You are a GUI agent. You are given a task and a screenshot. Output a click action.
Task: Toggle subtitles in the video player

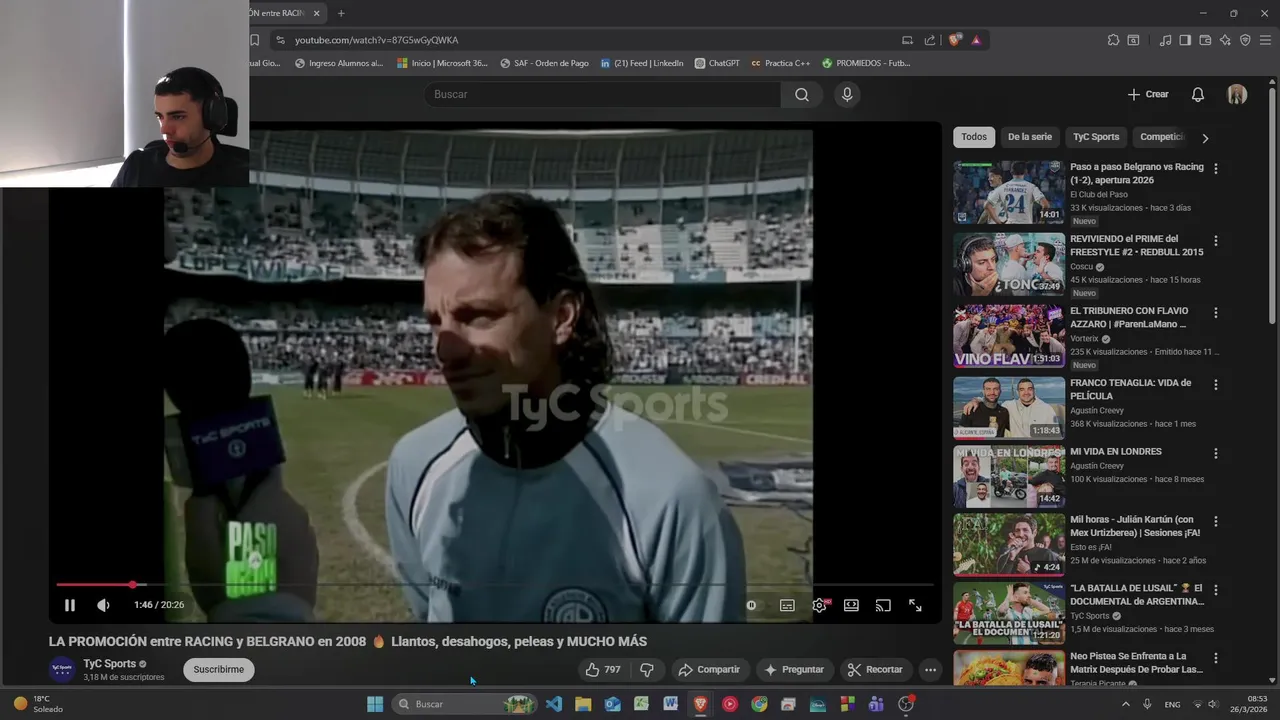pyautogui.click(x=787, y=605)
